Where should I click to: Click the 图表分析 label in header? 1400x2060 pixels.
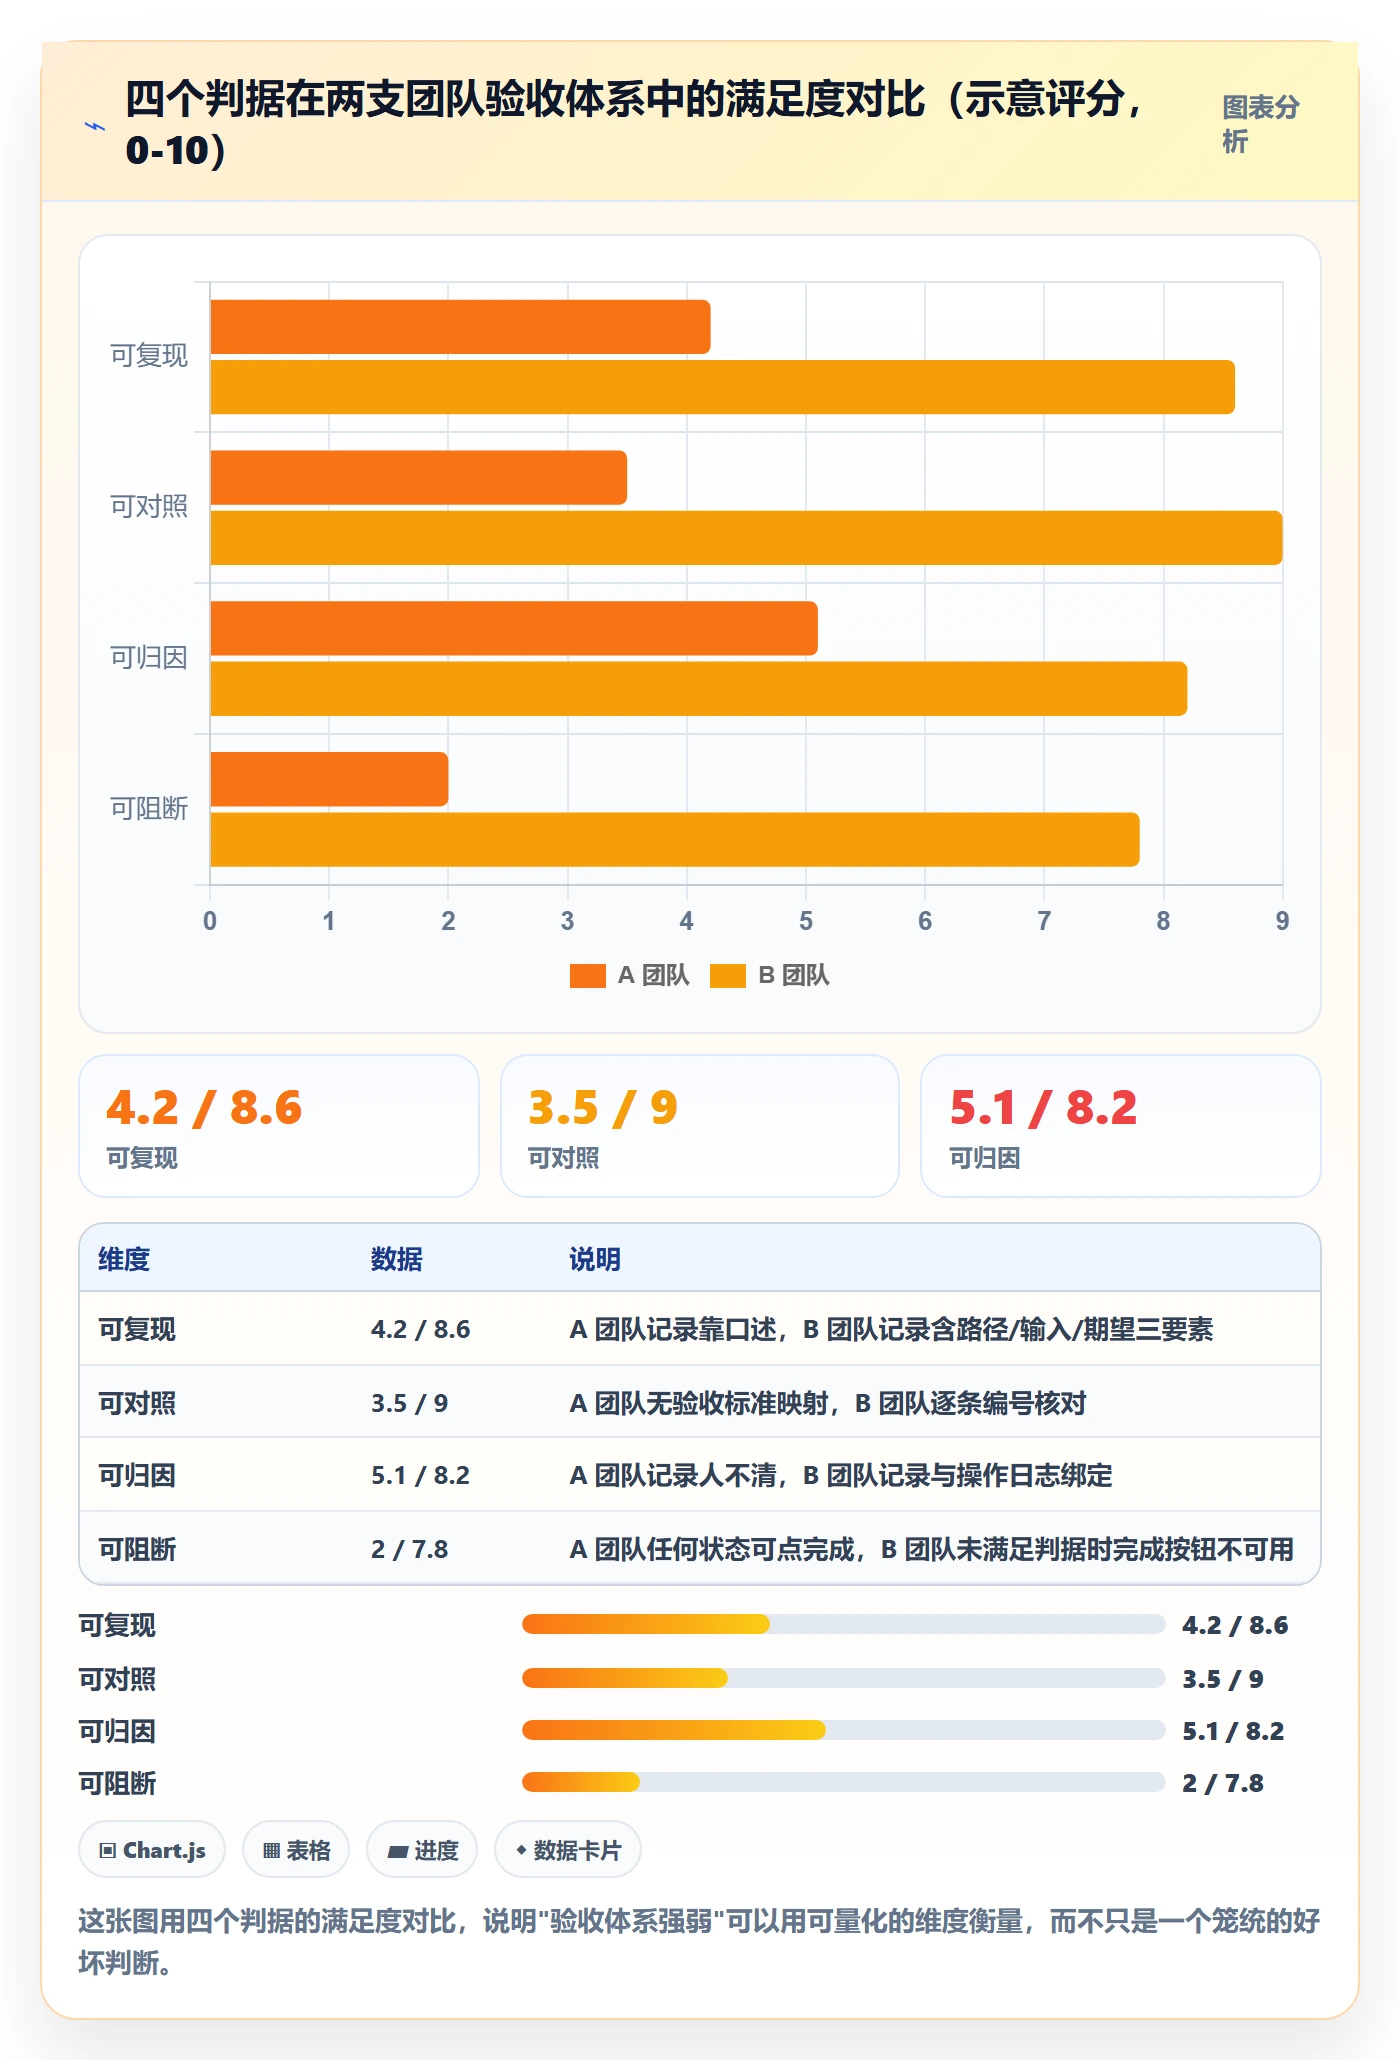point(1261,124)
